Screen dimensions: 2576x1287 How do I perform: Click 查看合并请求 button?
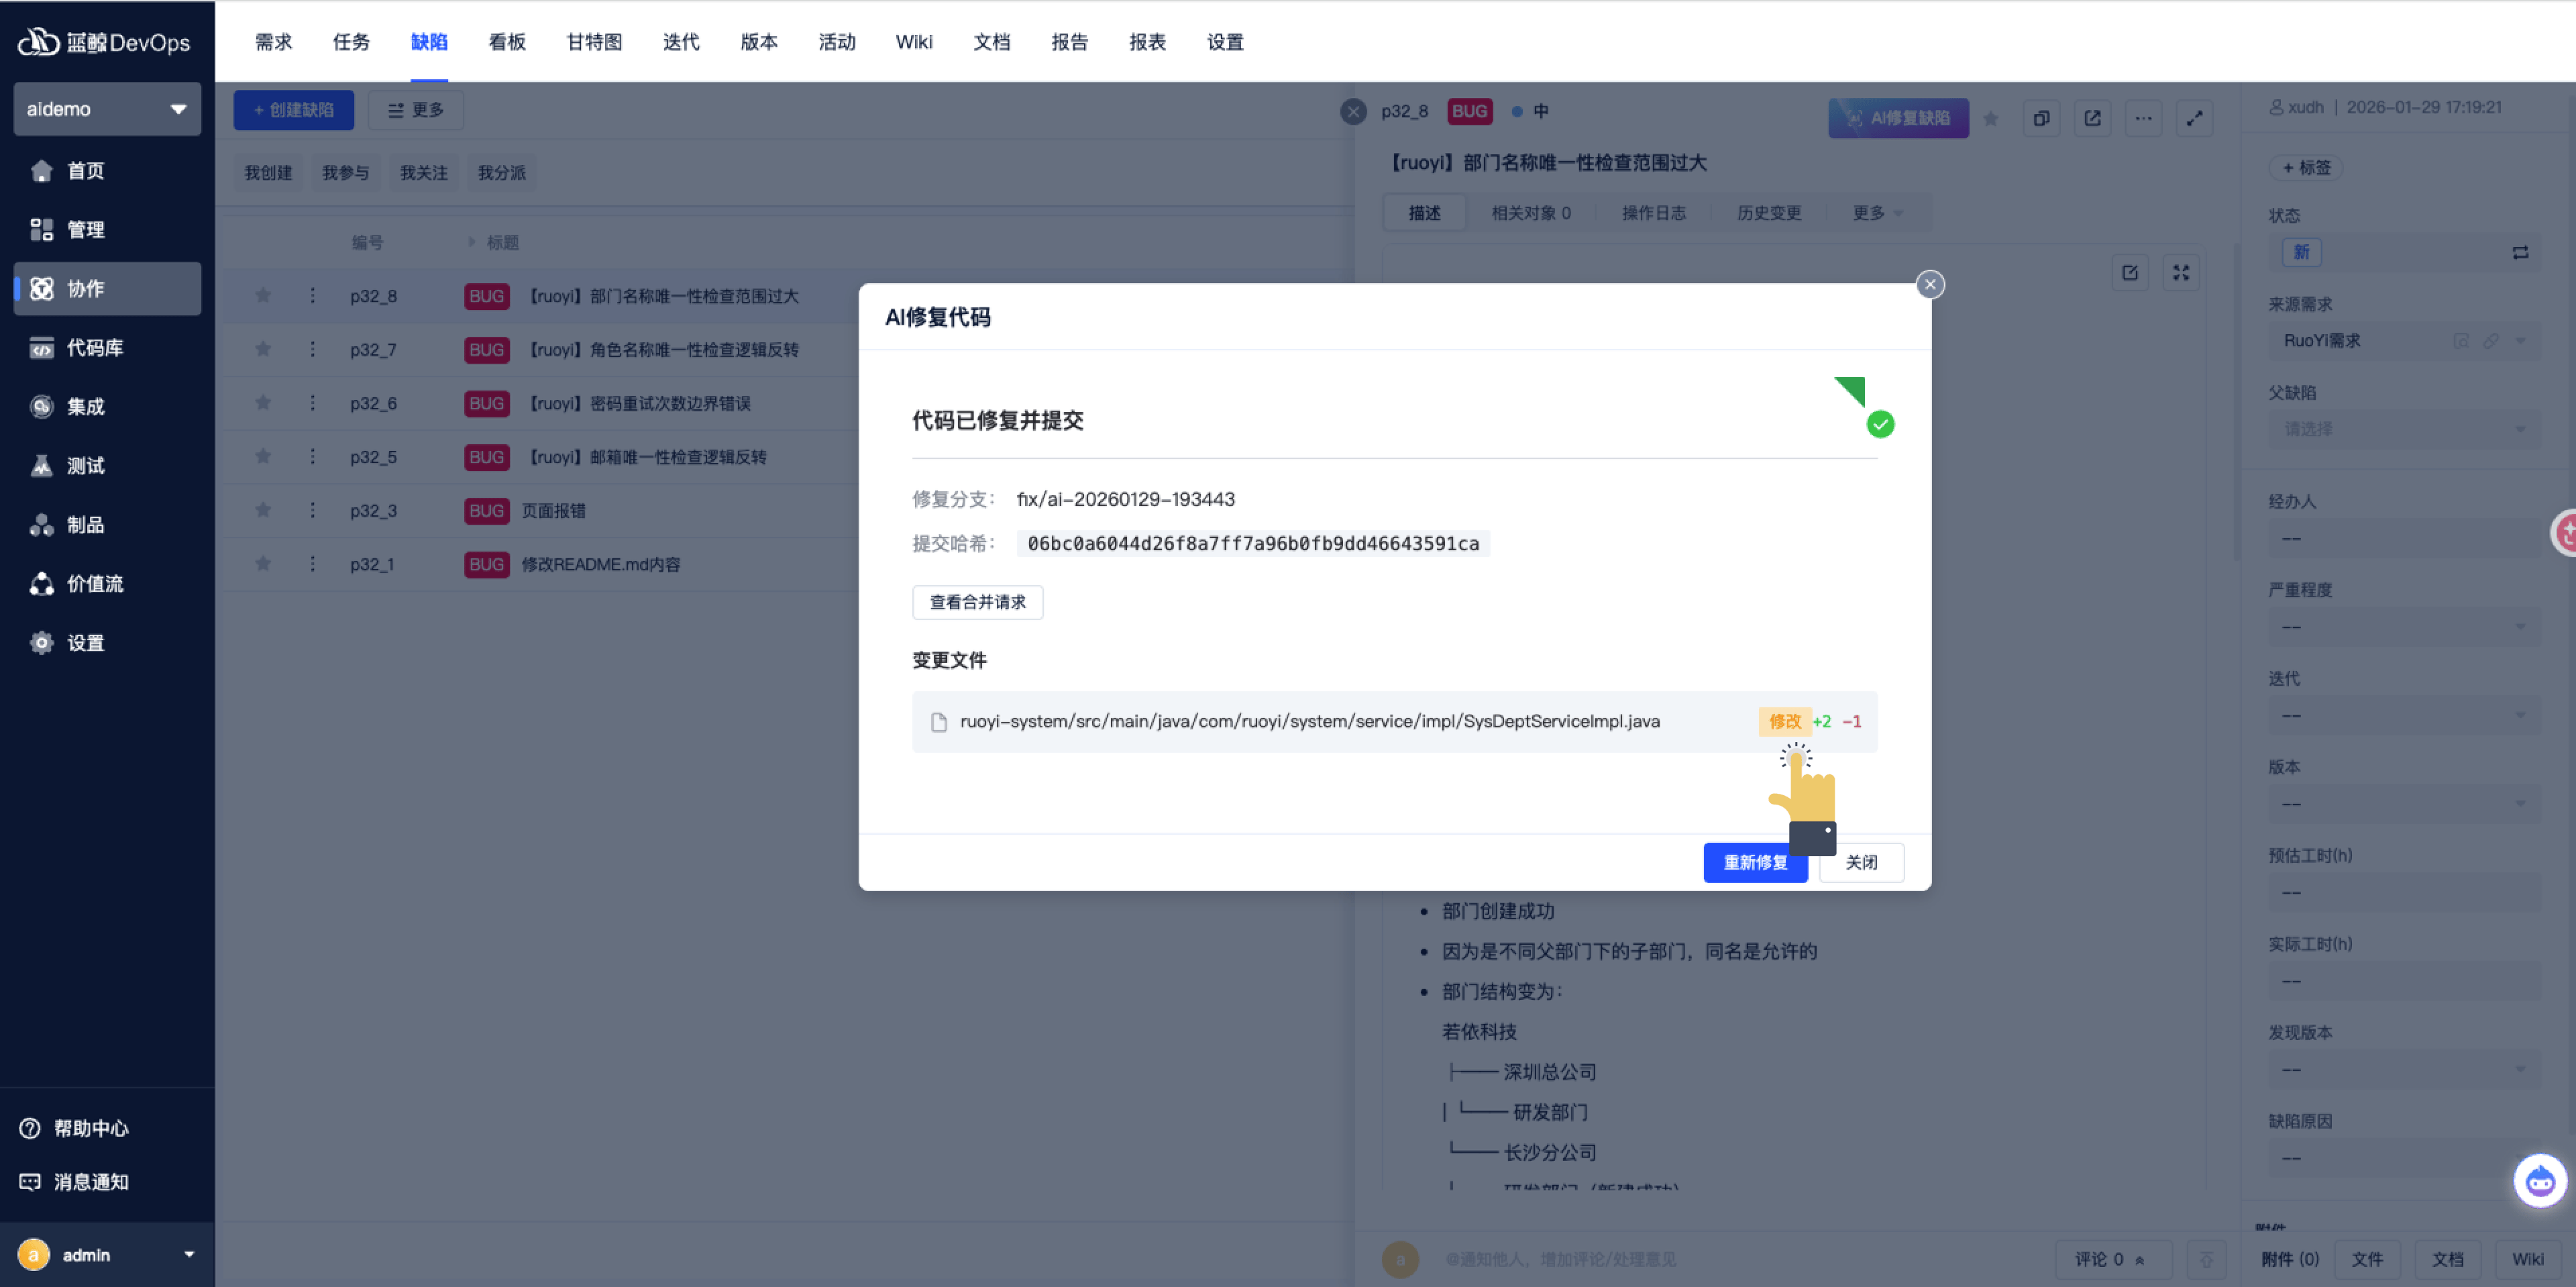point(977,602)
